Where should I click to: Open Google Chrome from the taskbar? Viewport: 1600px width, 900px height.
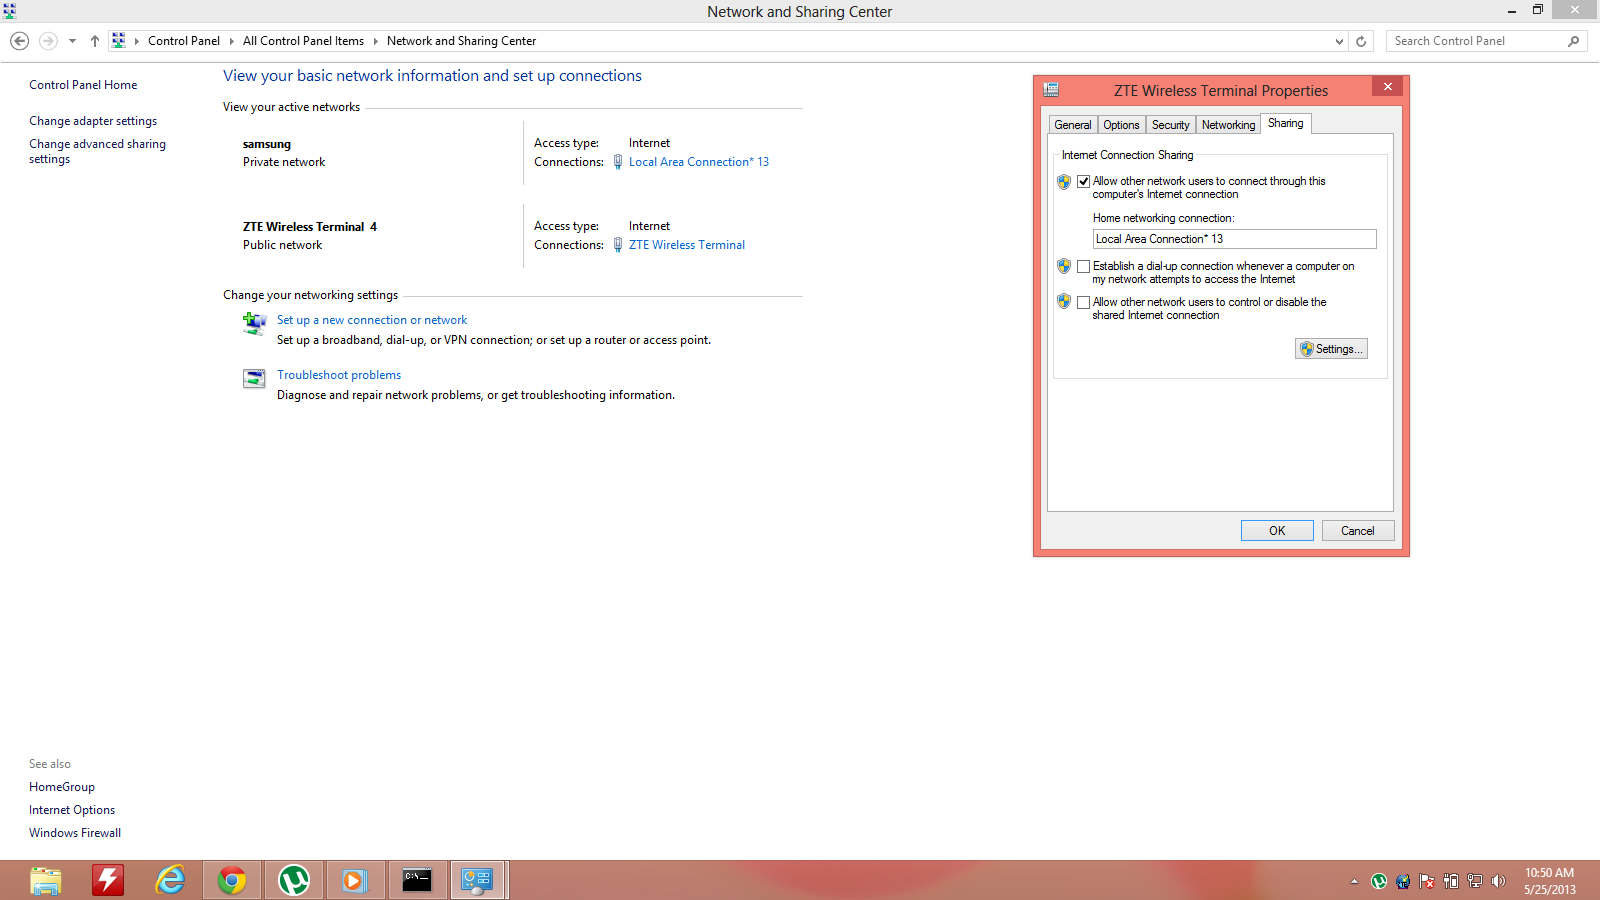pos(232,880)
